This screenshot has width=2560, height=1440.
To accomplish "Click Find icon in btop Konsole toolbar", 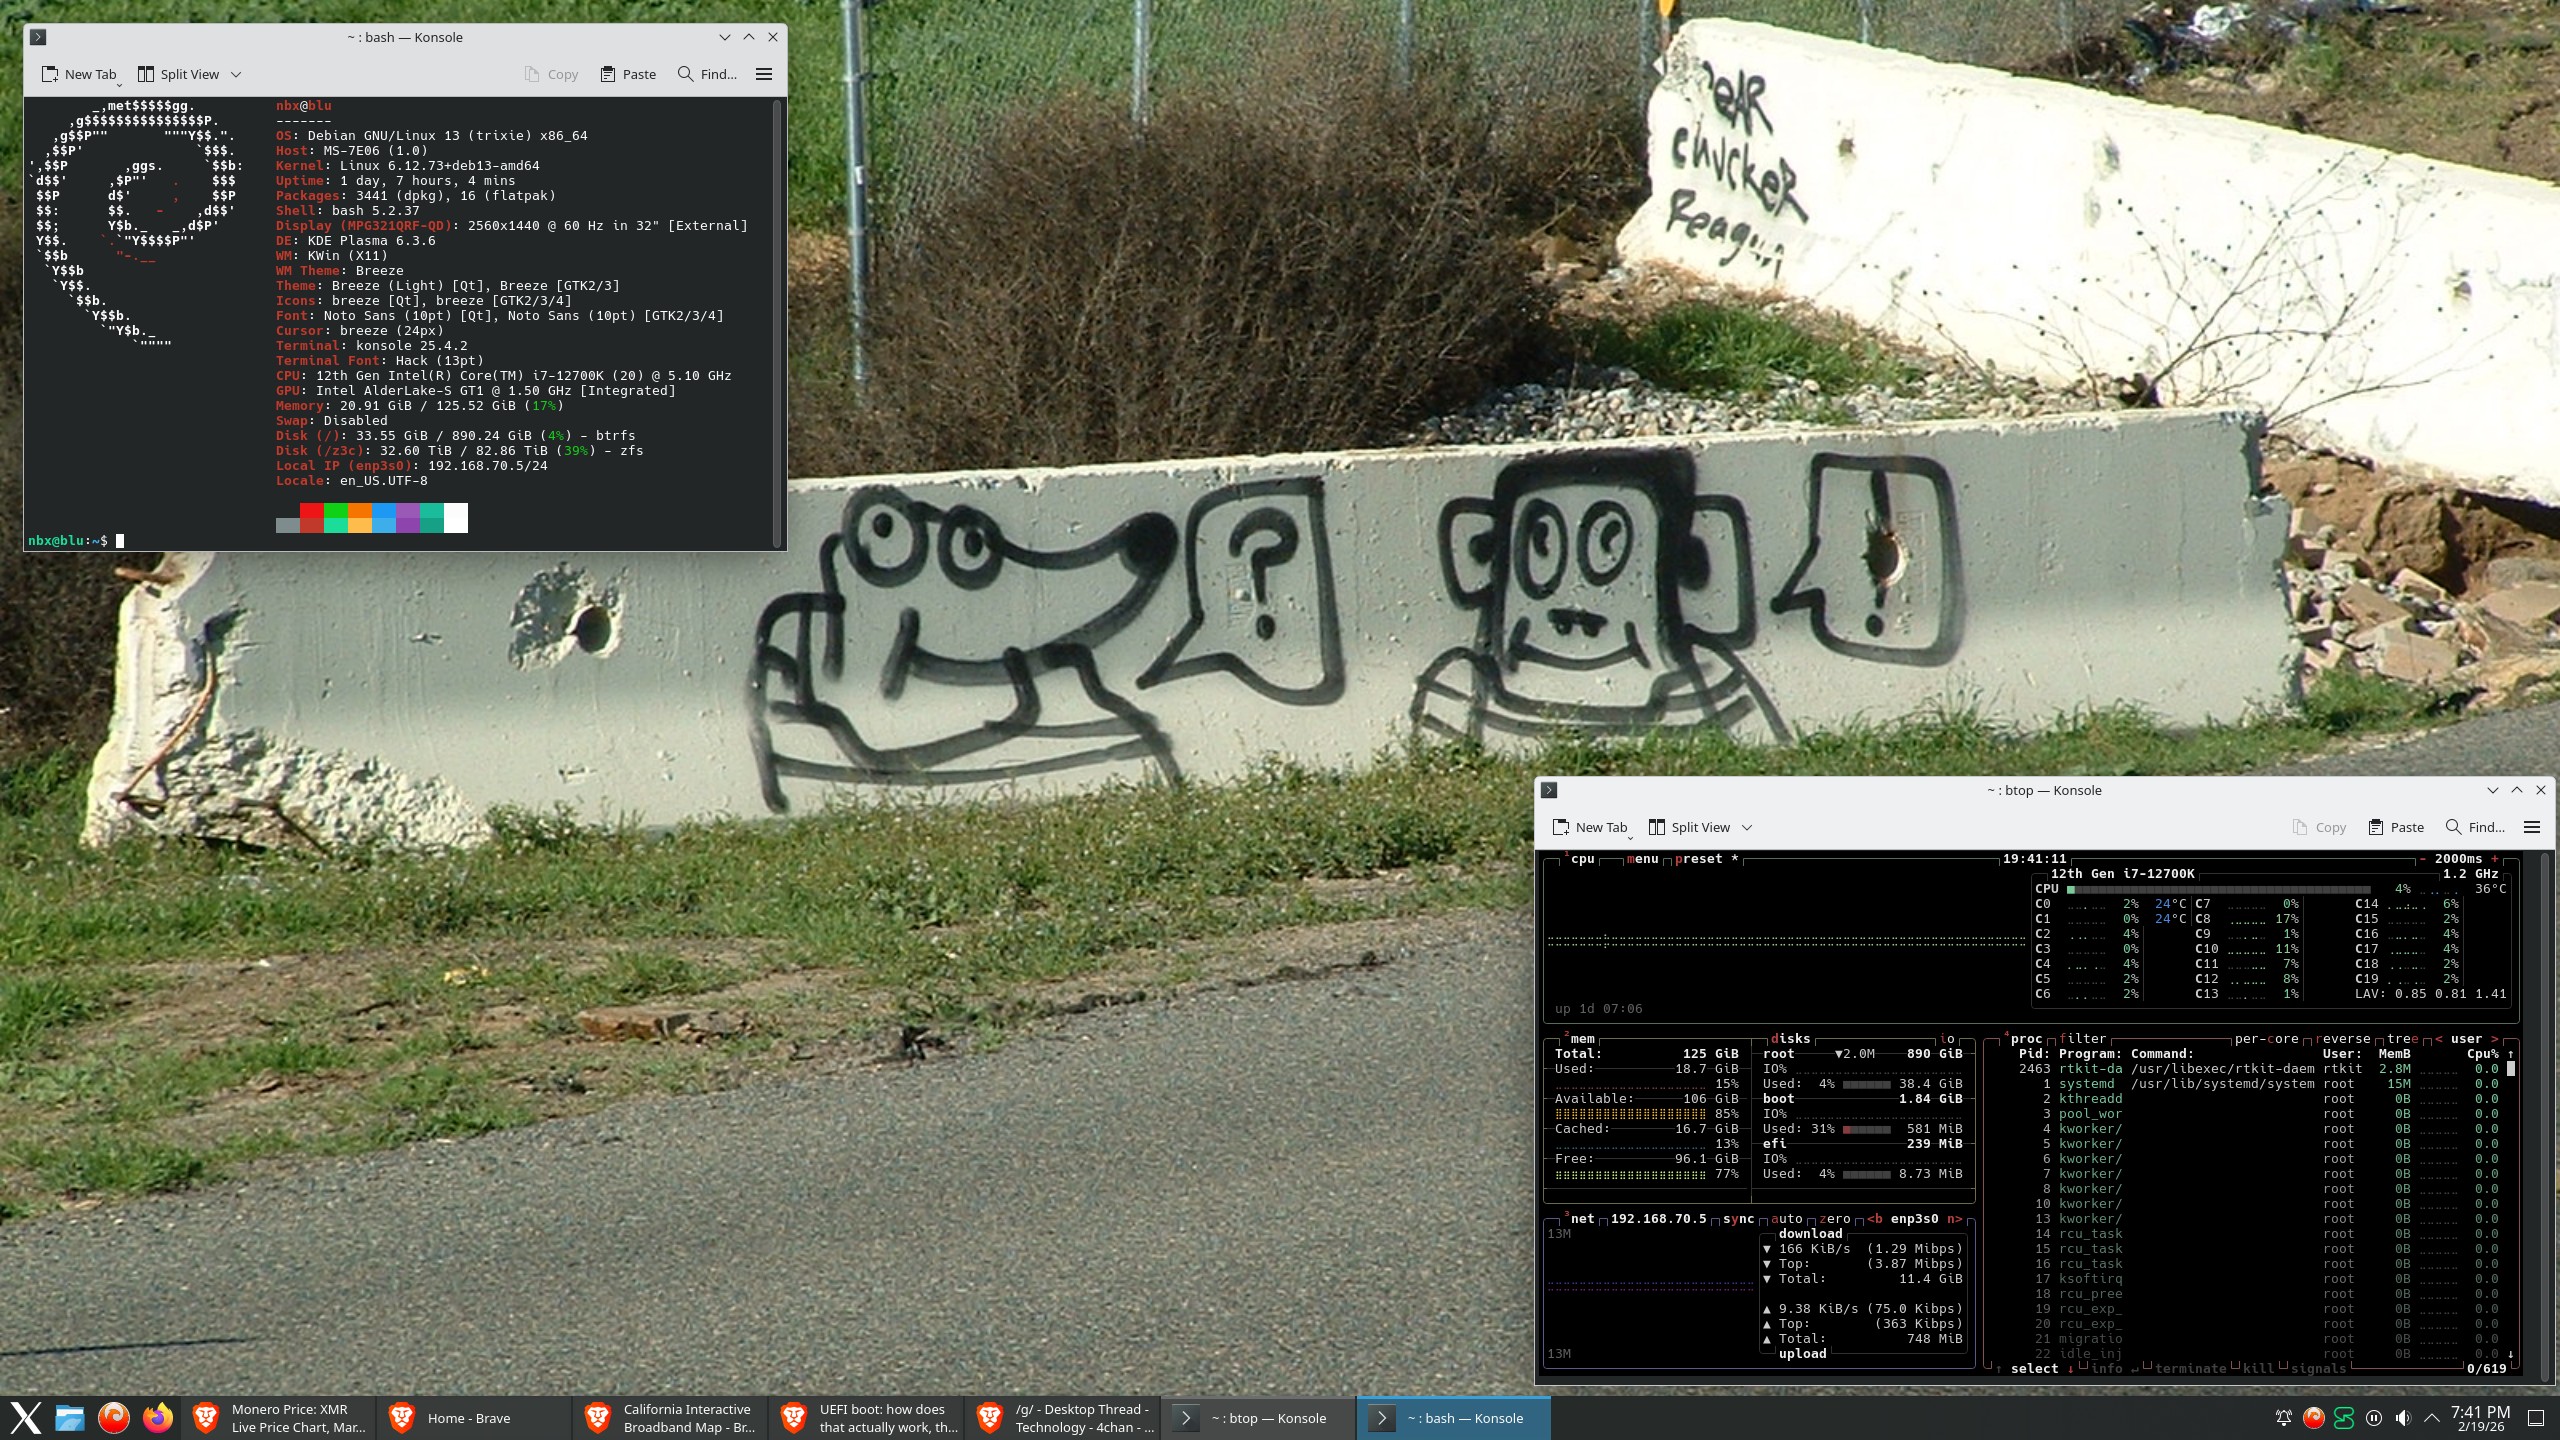I will (x=2453, y=827).
